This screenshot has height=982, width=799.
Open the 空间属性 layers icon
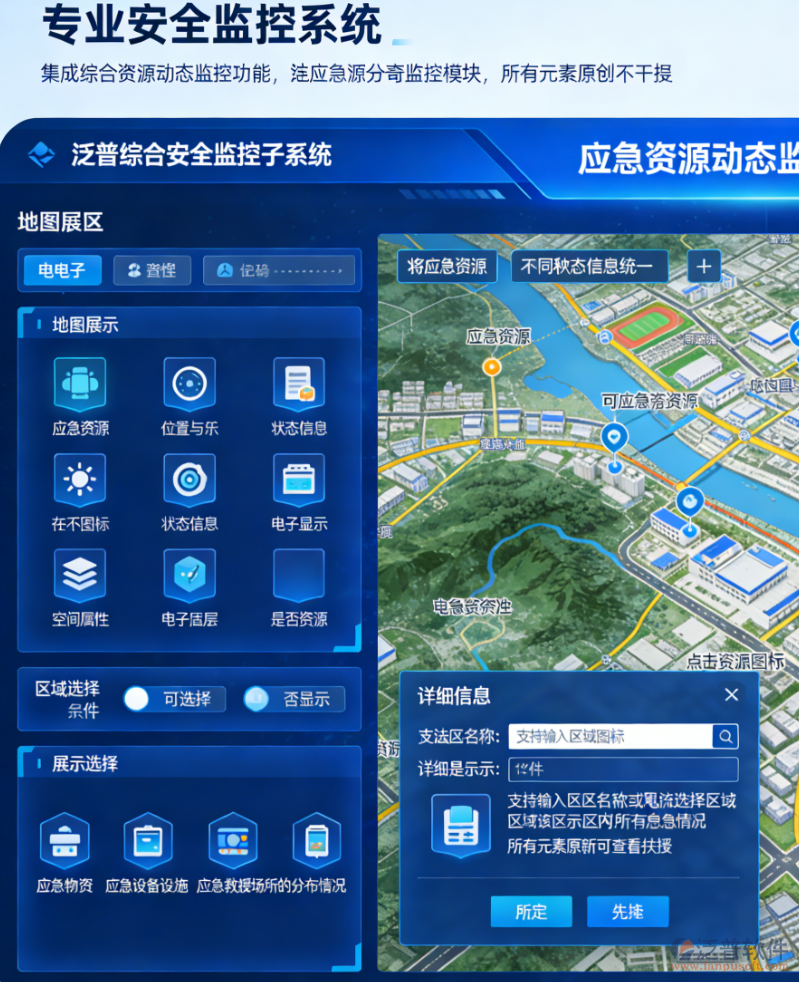coord(80,575)
